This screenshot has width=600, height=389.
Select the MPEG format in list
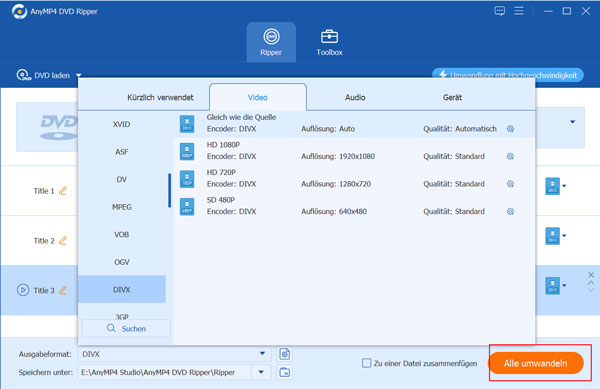(x=122, y=207)
